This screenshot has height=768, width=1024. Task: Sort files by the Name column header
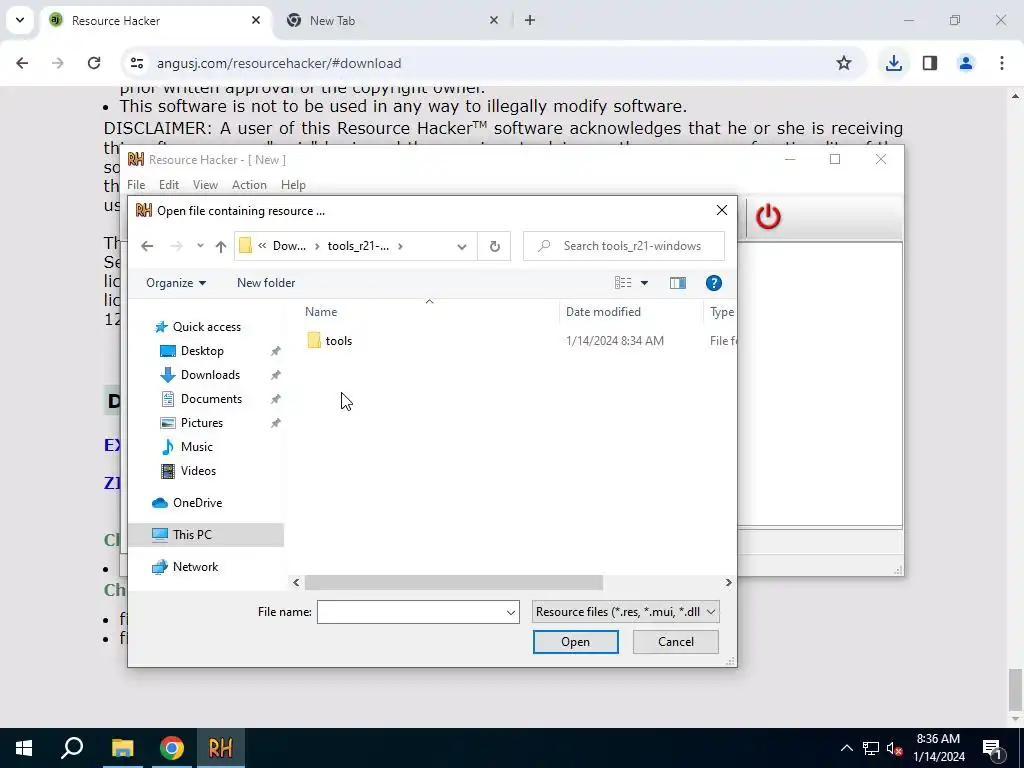tap(428, 312)
